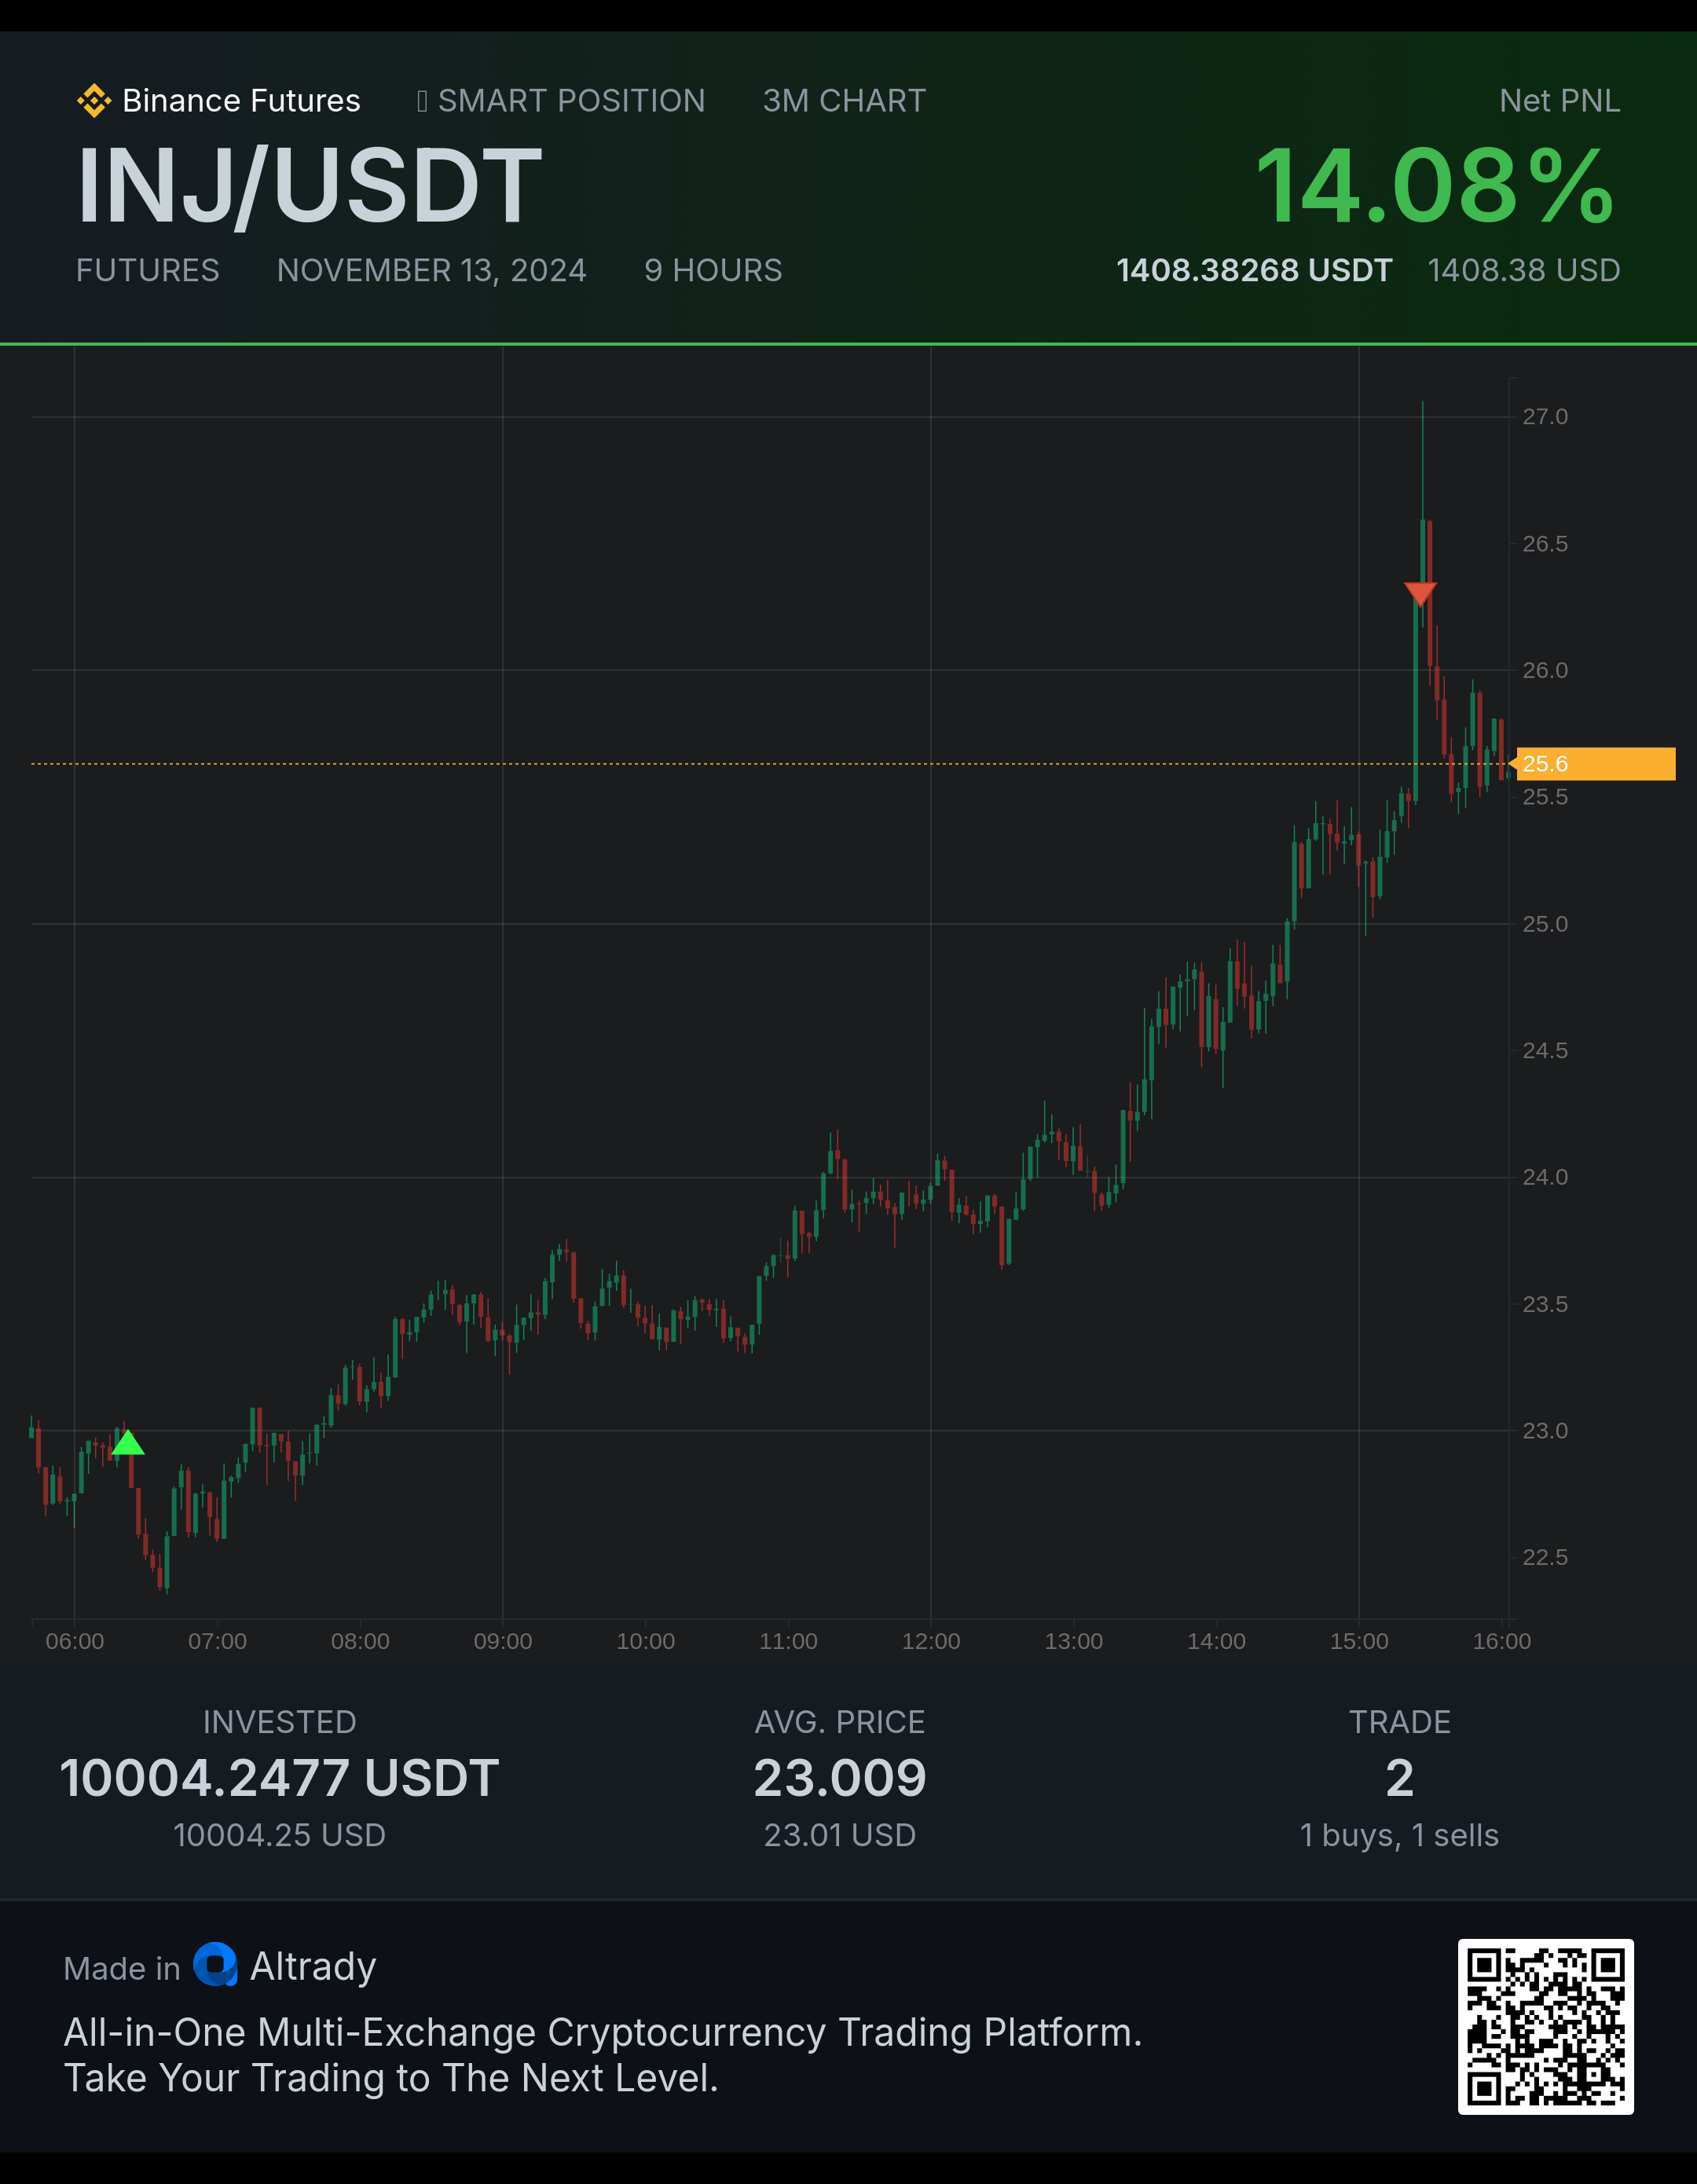Click the 16:00 time axis label
This screenshot has width=1697, height=2184.
point(1502,1641)
